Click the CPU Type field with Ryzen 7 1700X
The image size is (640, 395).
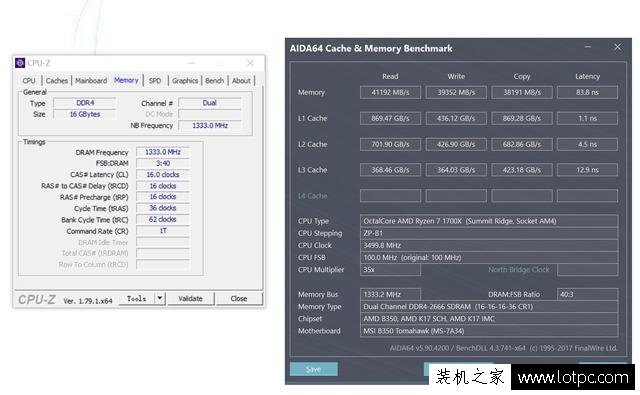(x=489, y=221)
